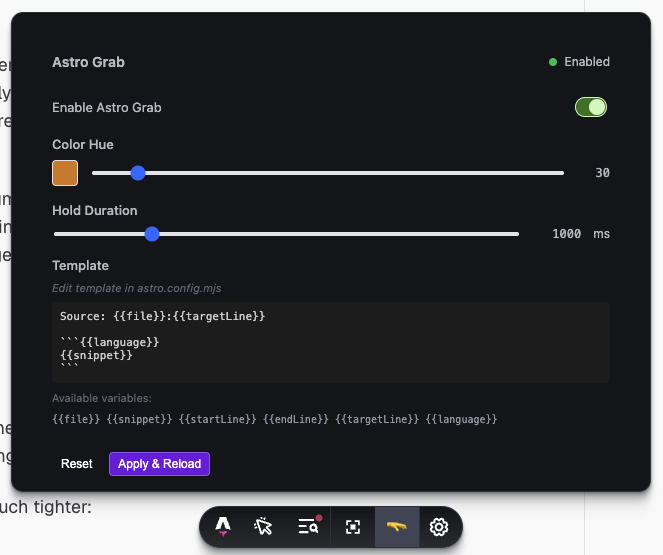
Task: Click Apply & Reload button
Action: 159,464
